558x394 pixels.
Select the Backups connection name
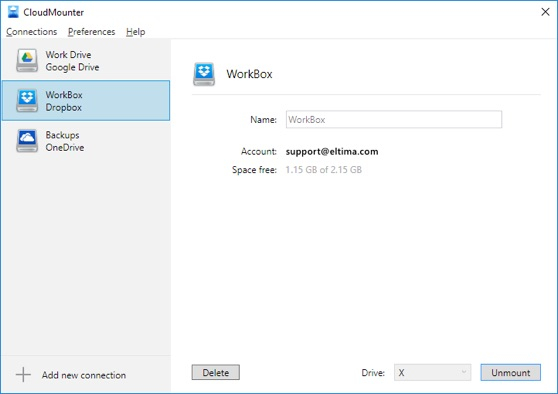[x=62, y=135]
